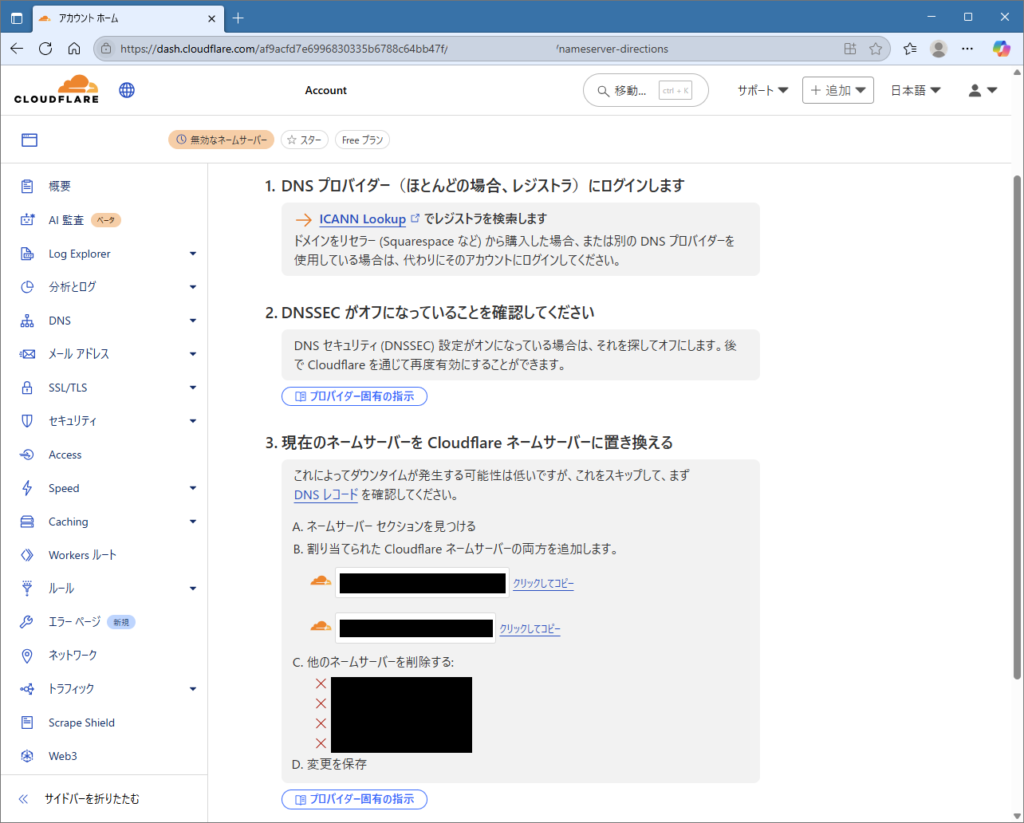Click the ネットワーク location pin icon
This screenshot has width=1024, height=823.
(x=27, y=655)
